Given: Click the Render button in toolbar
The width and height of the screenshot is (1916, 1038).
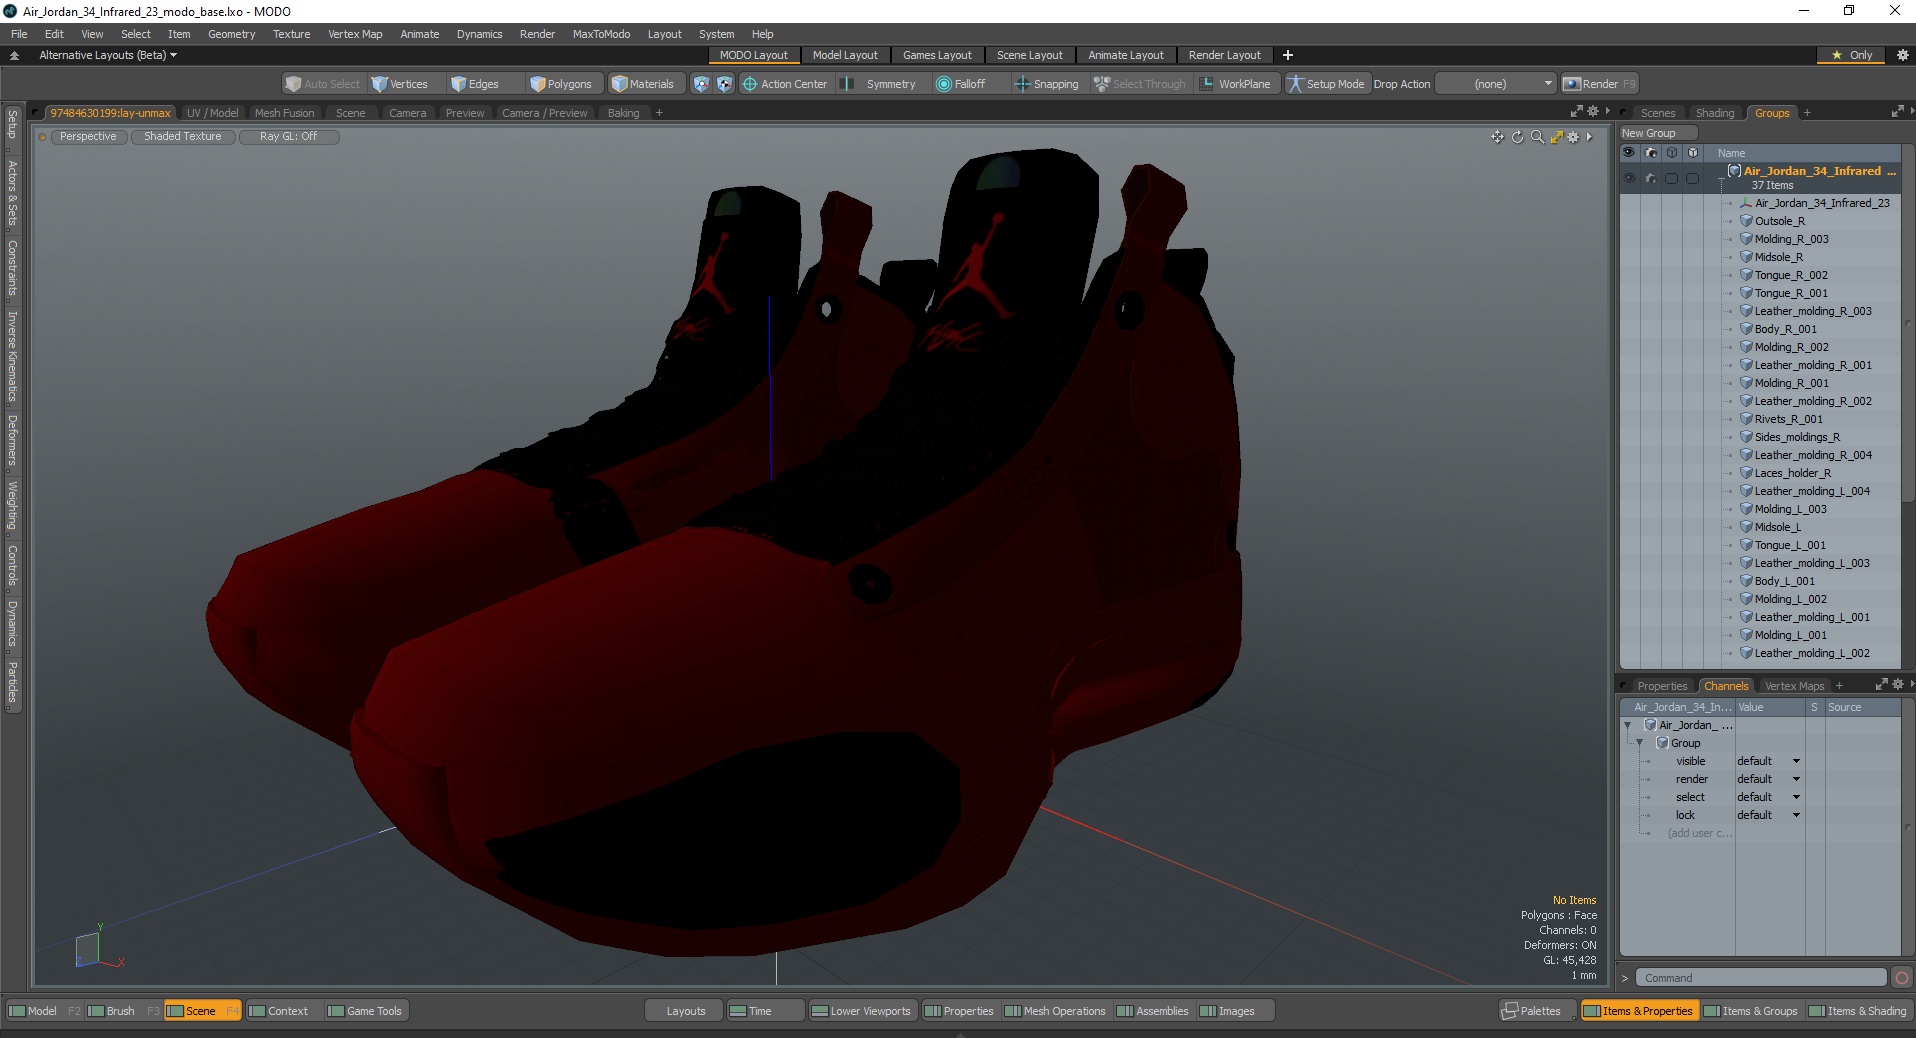Looking at the screenshot, I should [1599, 84].
